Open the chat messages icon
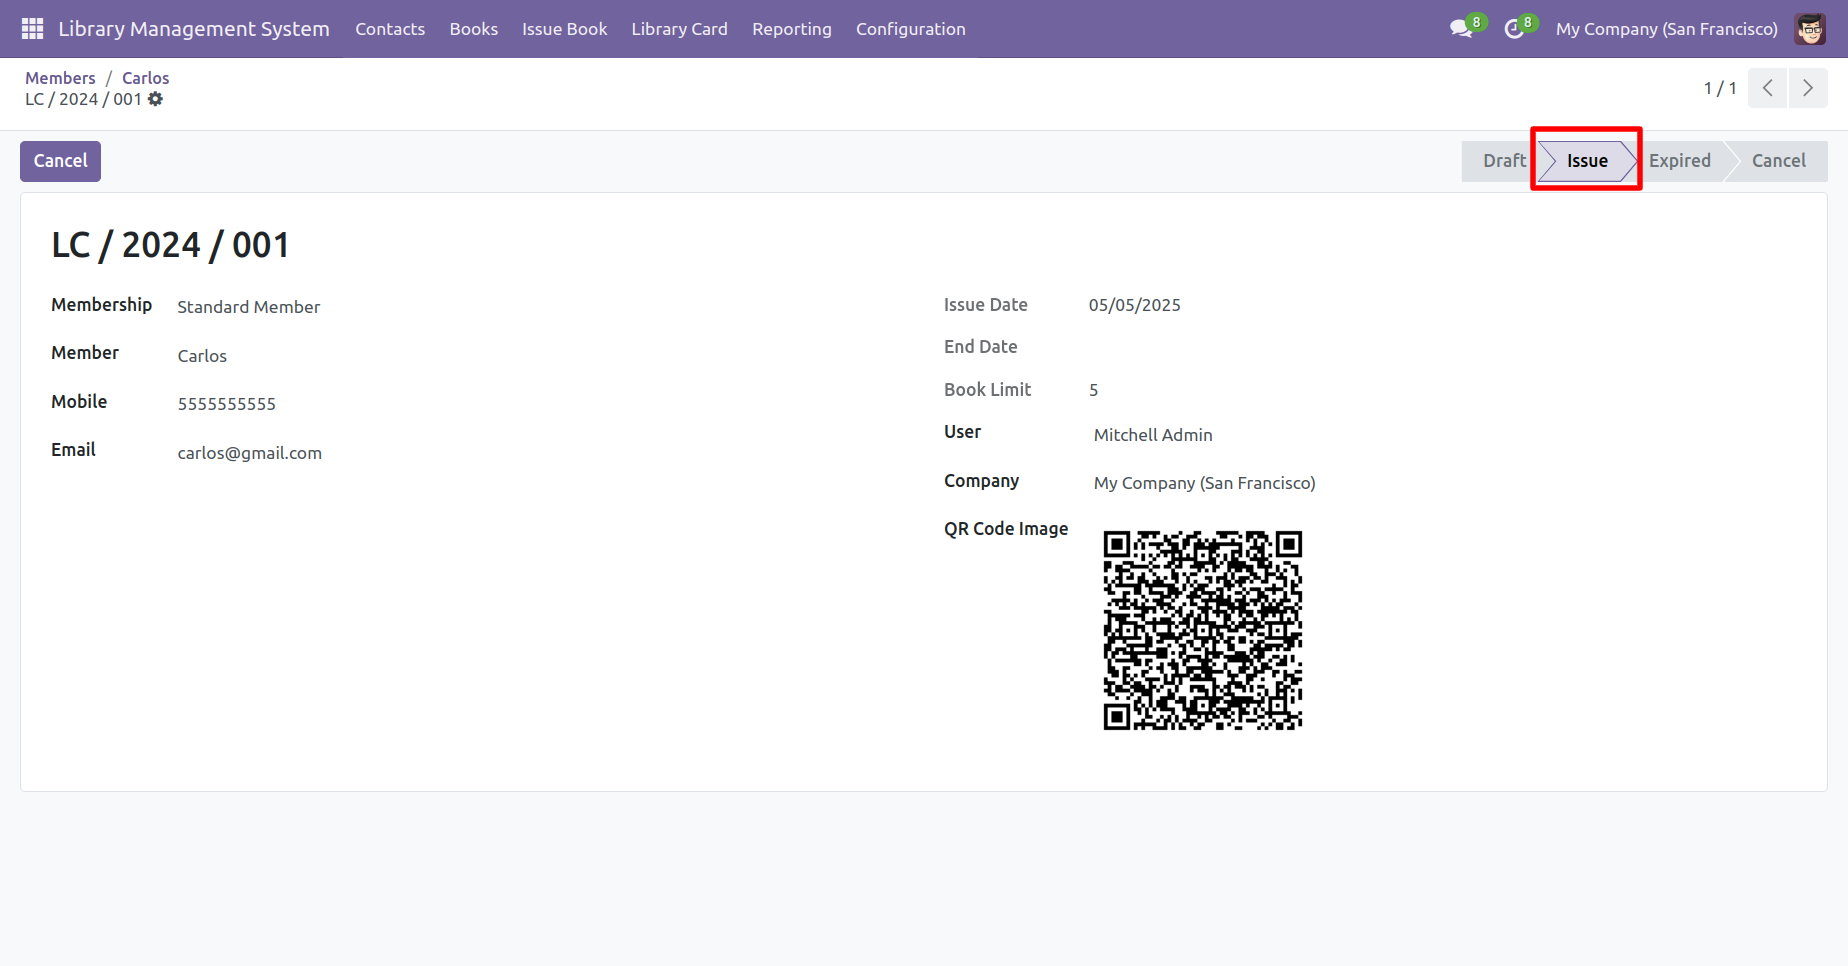 click(1461, 29)
